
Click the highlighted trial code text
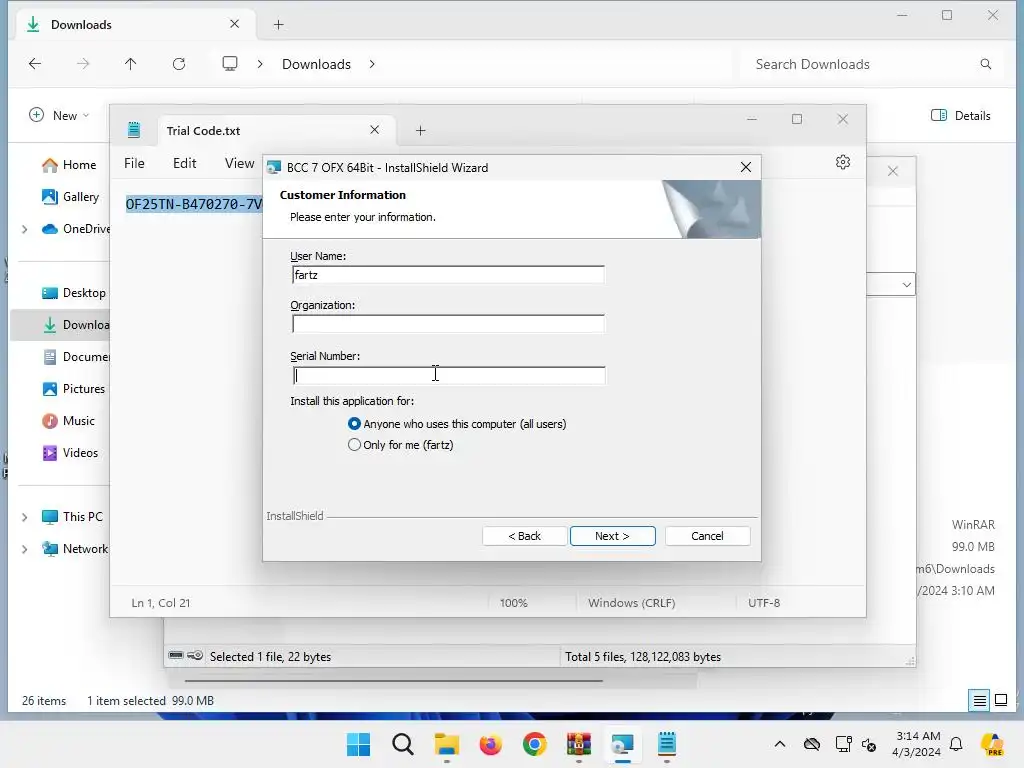193,204
